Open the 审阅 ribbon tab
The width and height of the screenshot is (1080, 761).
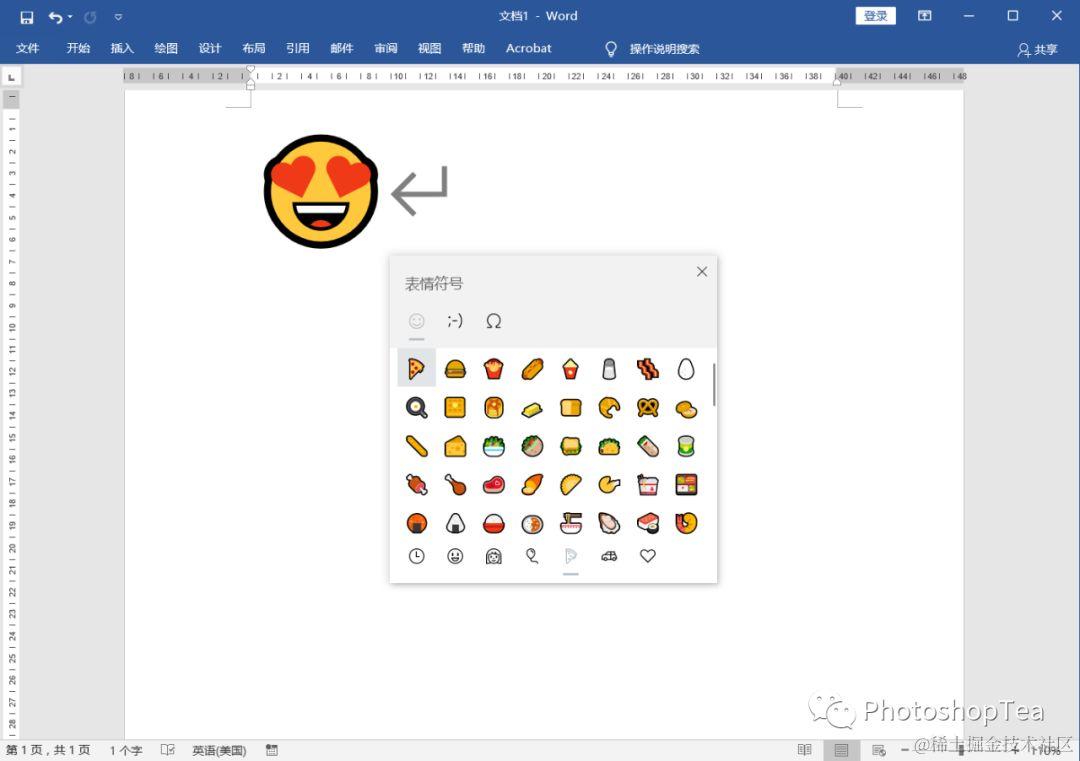[x=386, y=48]
